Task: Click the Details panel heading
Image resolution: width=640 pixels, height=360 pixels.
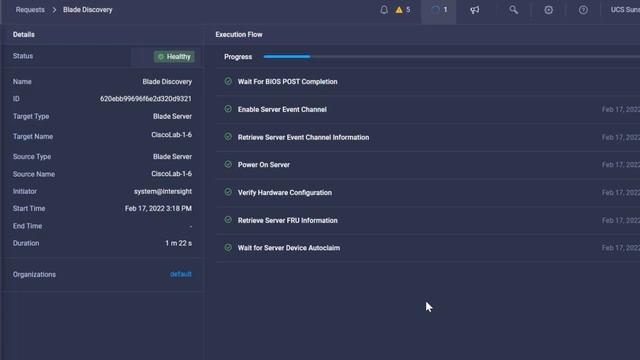Action: coord(24,35)
